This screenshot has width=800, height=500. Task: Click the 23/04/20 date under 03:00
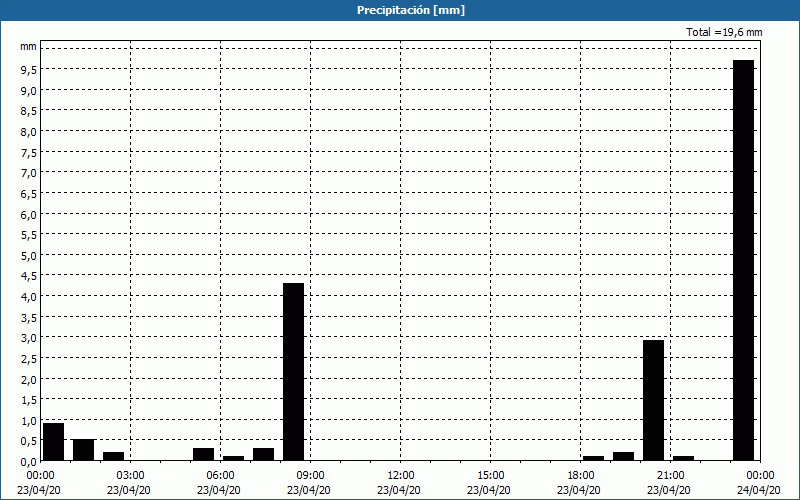pos(129,490)
